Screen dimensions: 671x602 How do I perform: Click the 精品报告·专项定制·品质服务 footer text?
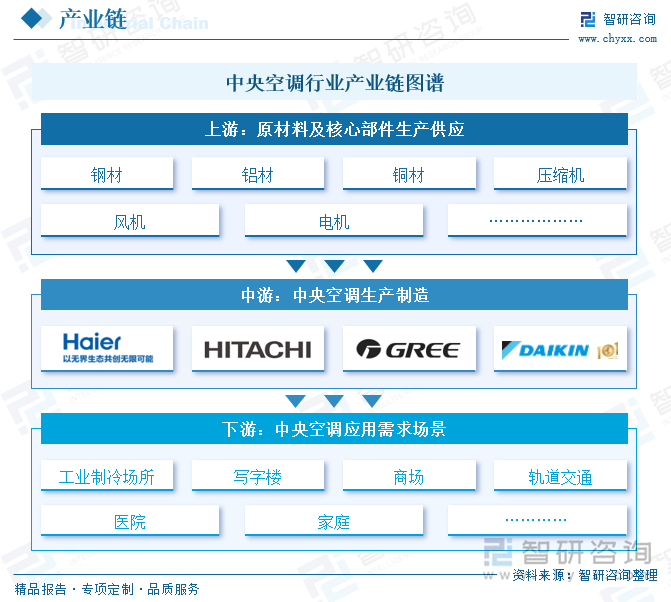[x=107, y=589]
